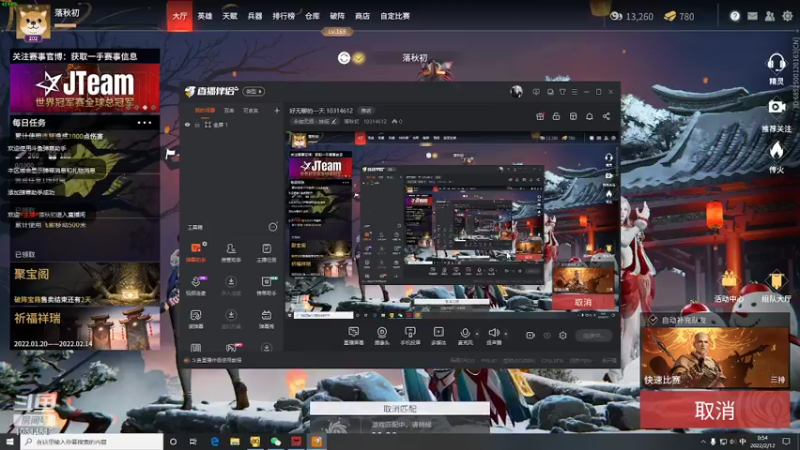Viewport: 800px width, 450px height.
Task: Add 手机投屏 phone casting source
Action: [410, 335]
